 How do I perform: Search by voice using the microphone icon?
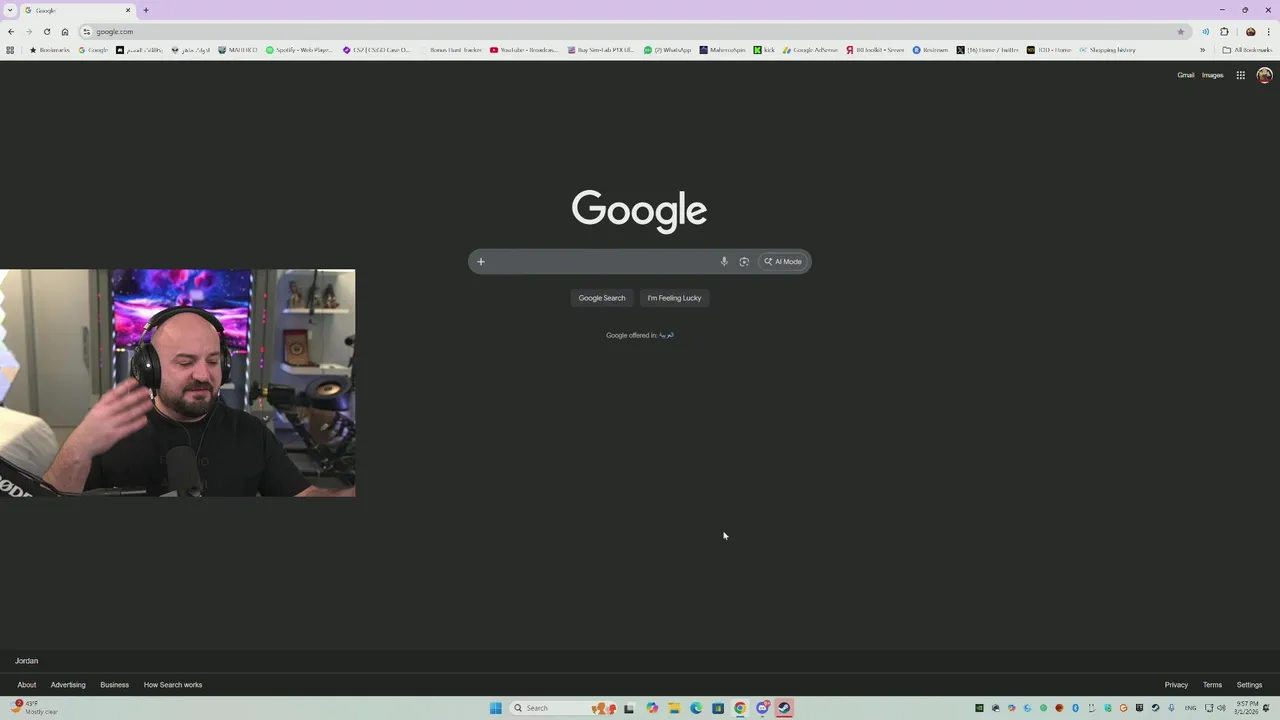pyautogui.click(x=724, y=262)
